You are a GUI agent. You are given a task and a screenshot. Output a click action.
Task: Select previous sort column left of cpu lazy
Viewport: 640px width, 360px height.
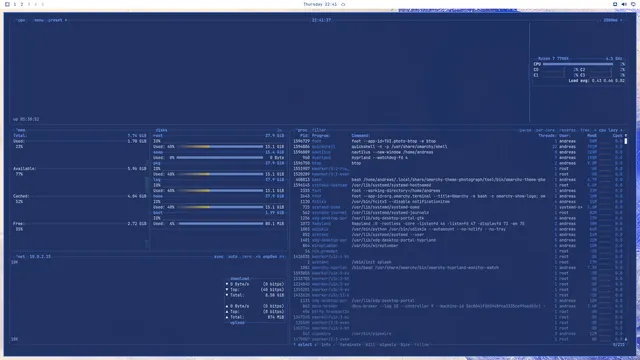coord(595,130)
